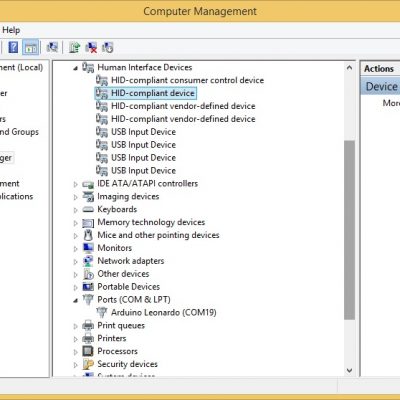400x400 pixels.
Task: Click the Mice and other pointing devices icon
Action: click(88, 235)
